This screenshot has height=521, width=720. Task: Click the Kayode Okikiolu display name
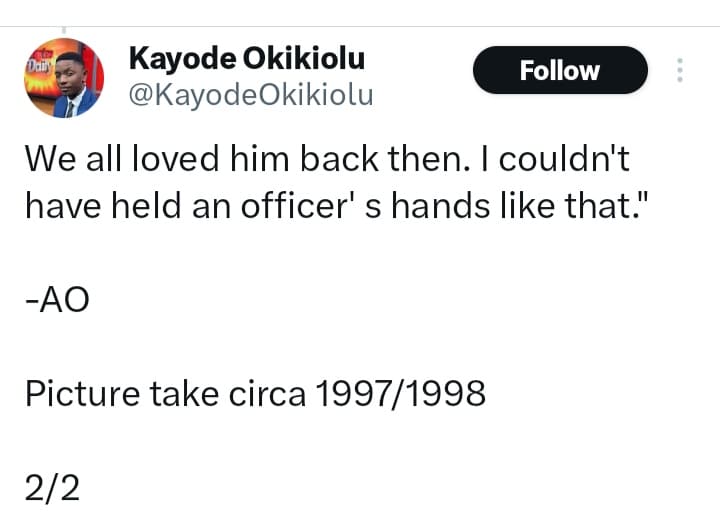pyautogui.click(x=247, y=59)
